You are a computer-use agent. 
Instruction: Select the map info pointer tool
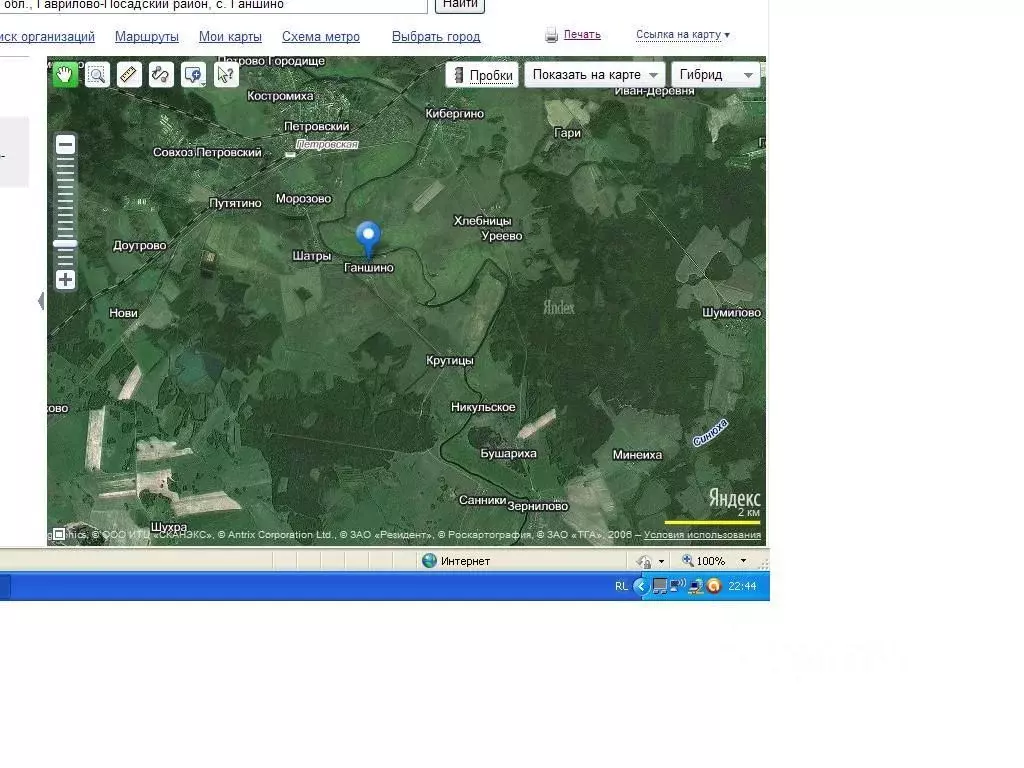tap(226, 74)
